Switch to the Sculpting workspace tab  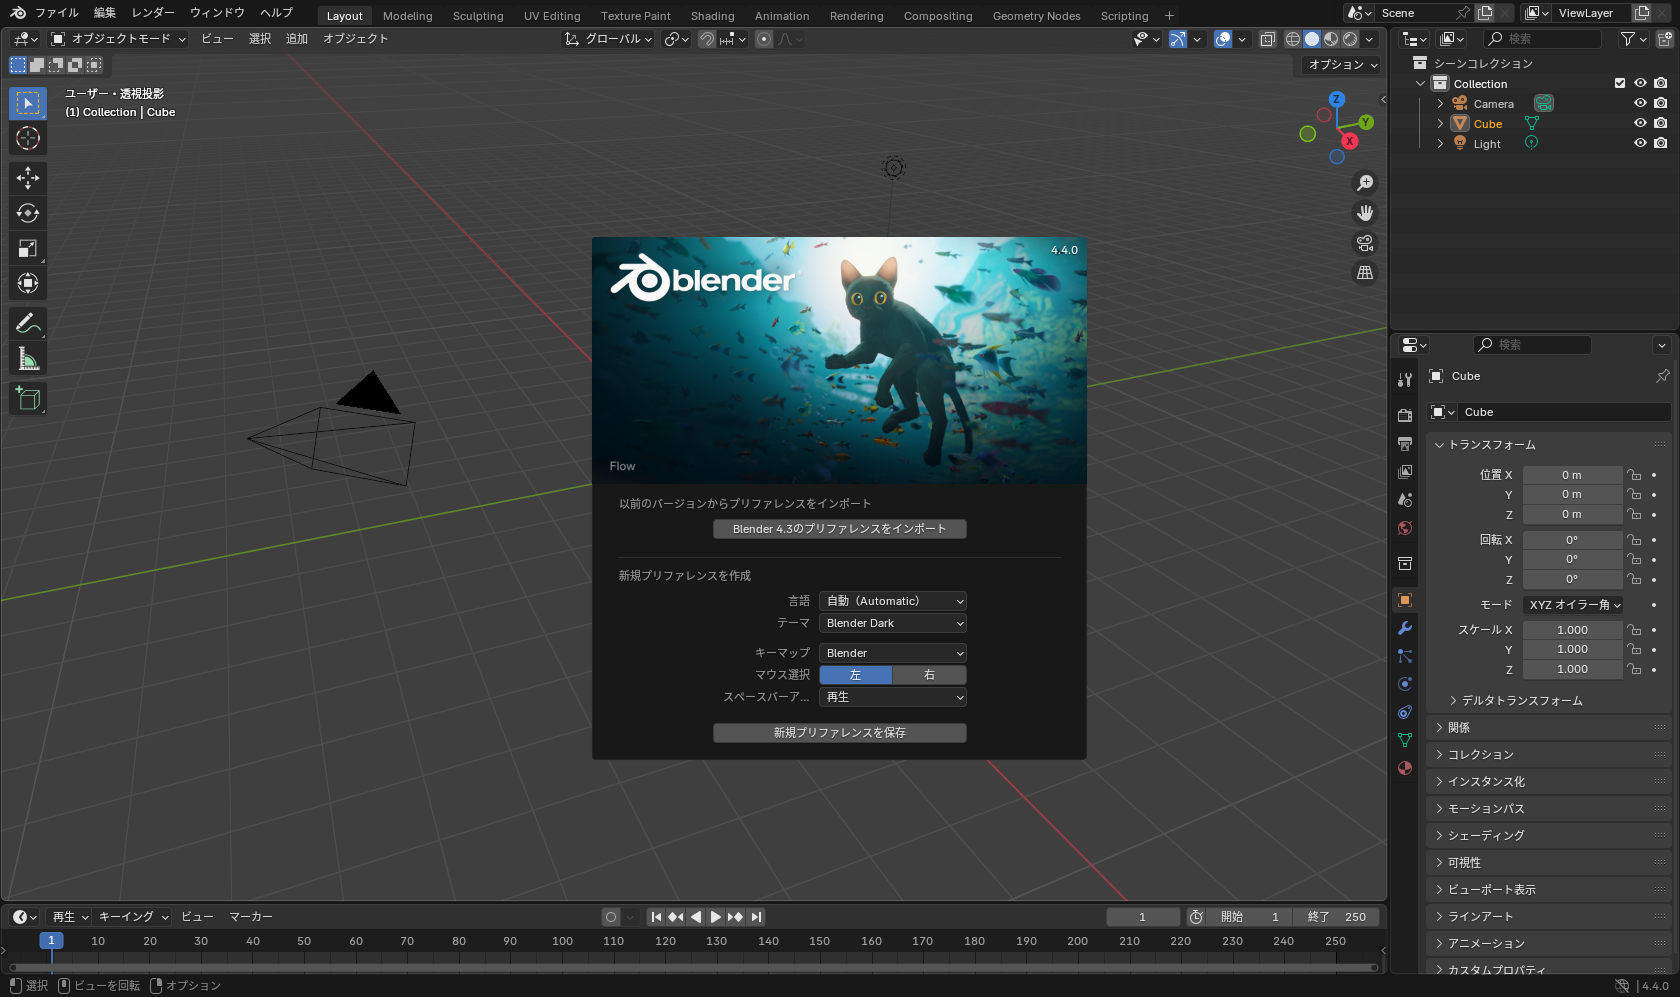click(478, 15)
